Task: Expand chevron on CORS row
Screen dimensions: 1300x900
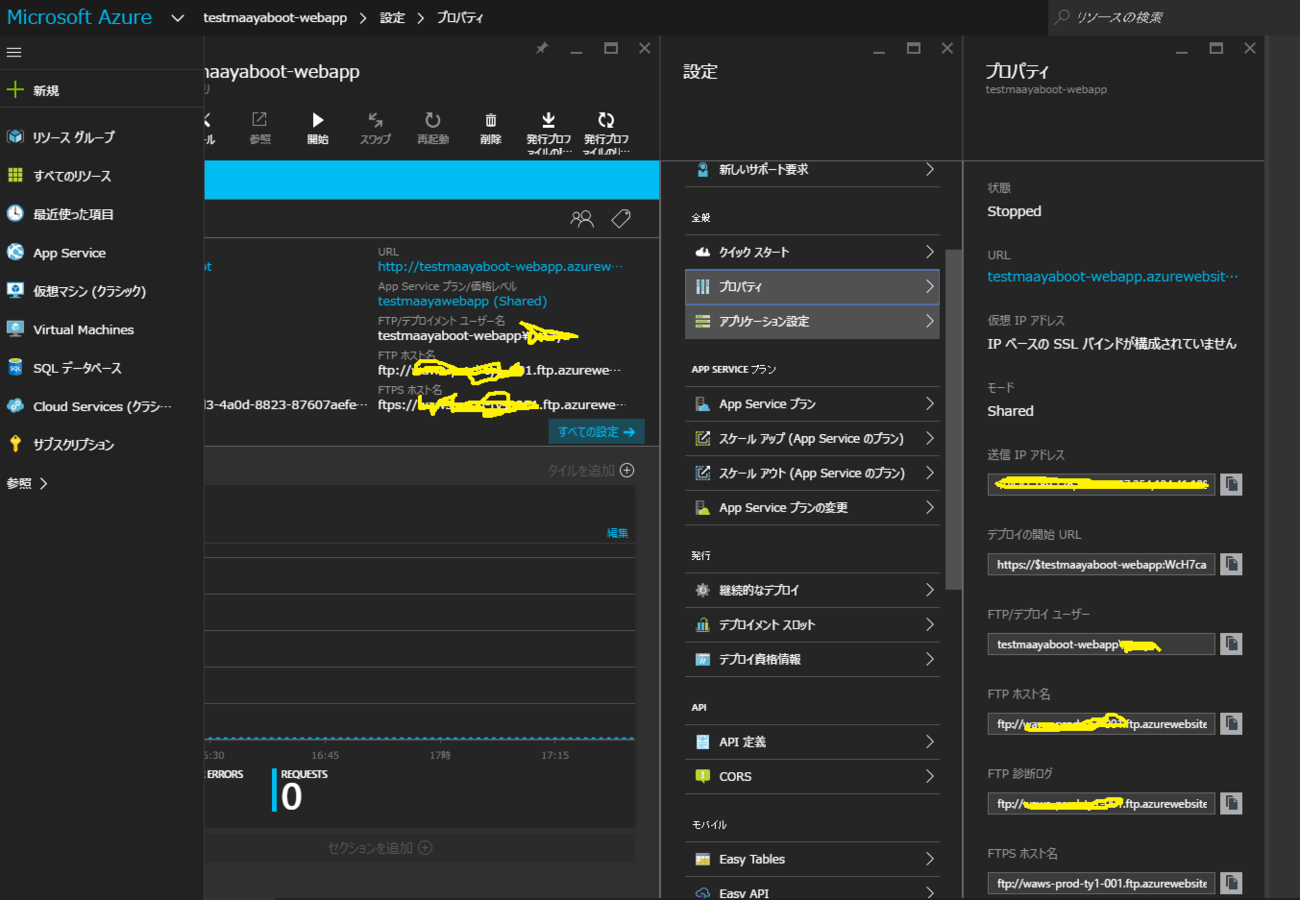Action: [x=929, y=777]
